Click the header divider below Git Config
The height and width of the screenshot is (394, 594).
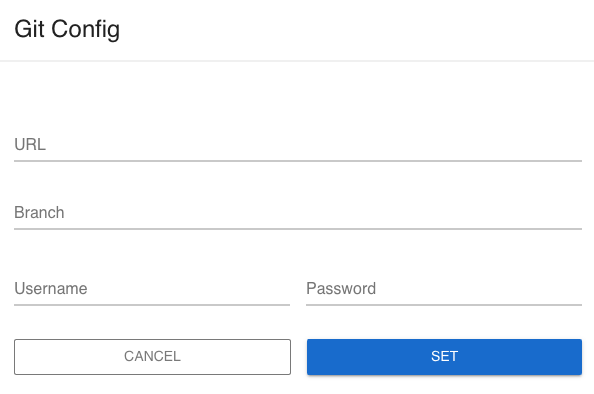(297, 61)
